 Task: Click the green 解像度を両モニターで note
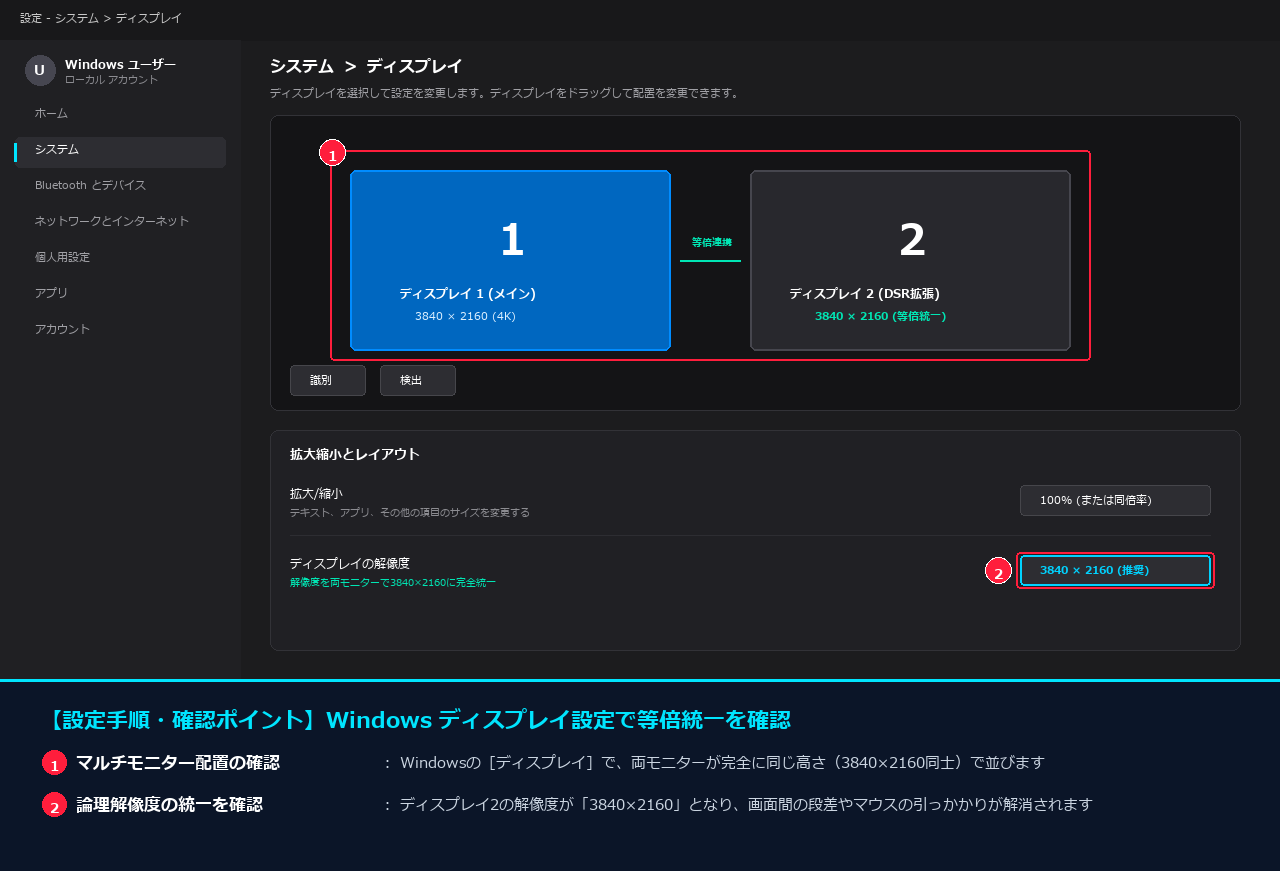coord(392,582)
